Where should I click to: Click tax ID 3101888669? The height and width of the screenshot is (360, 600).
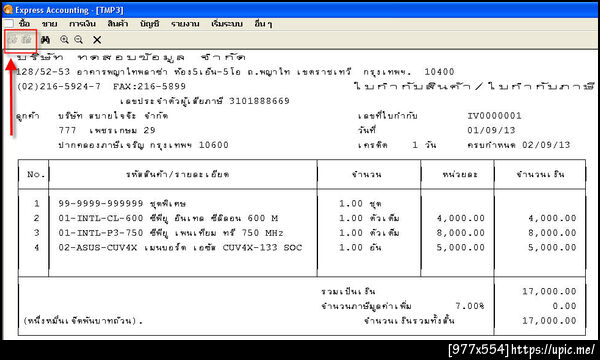tap(259, 101)
